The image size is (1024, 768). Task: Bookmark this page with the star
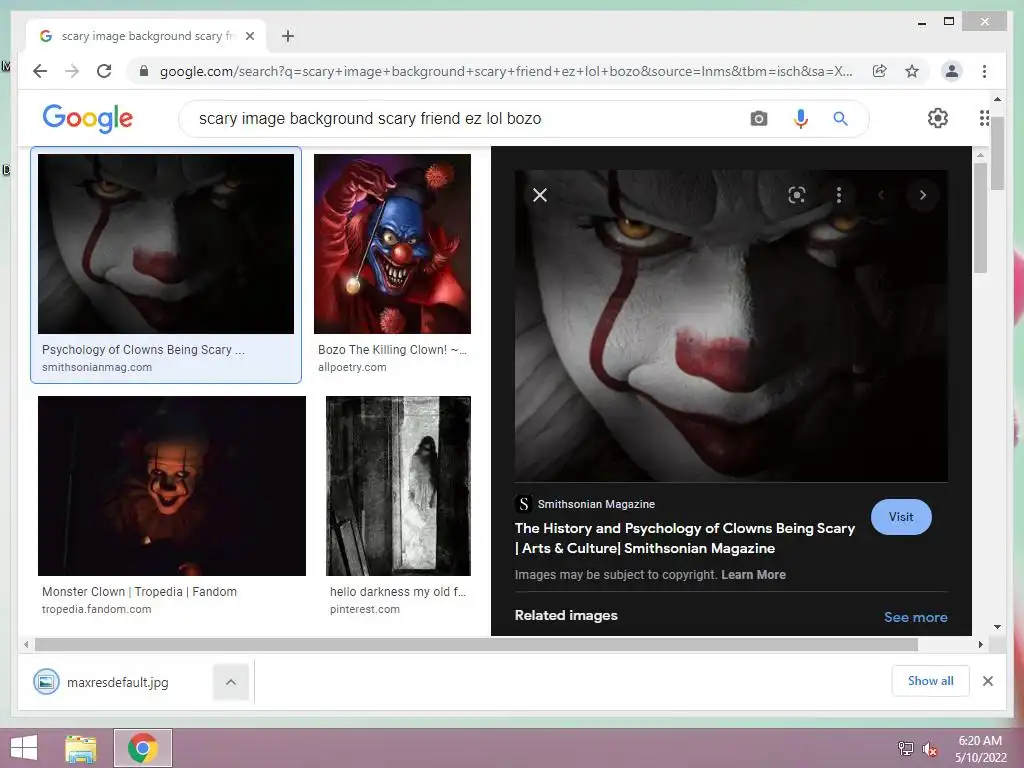click(x=912, y=71)
